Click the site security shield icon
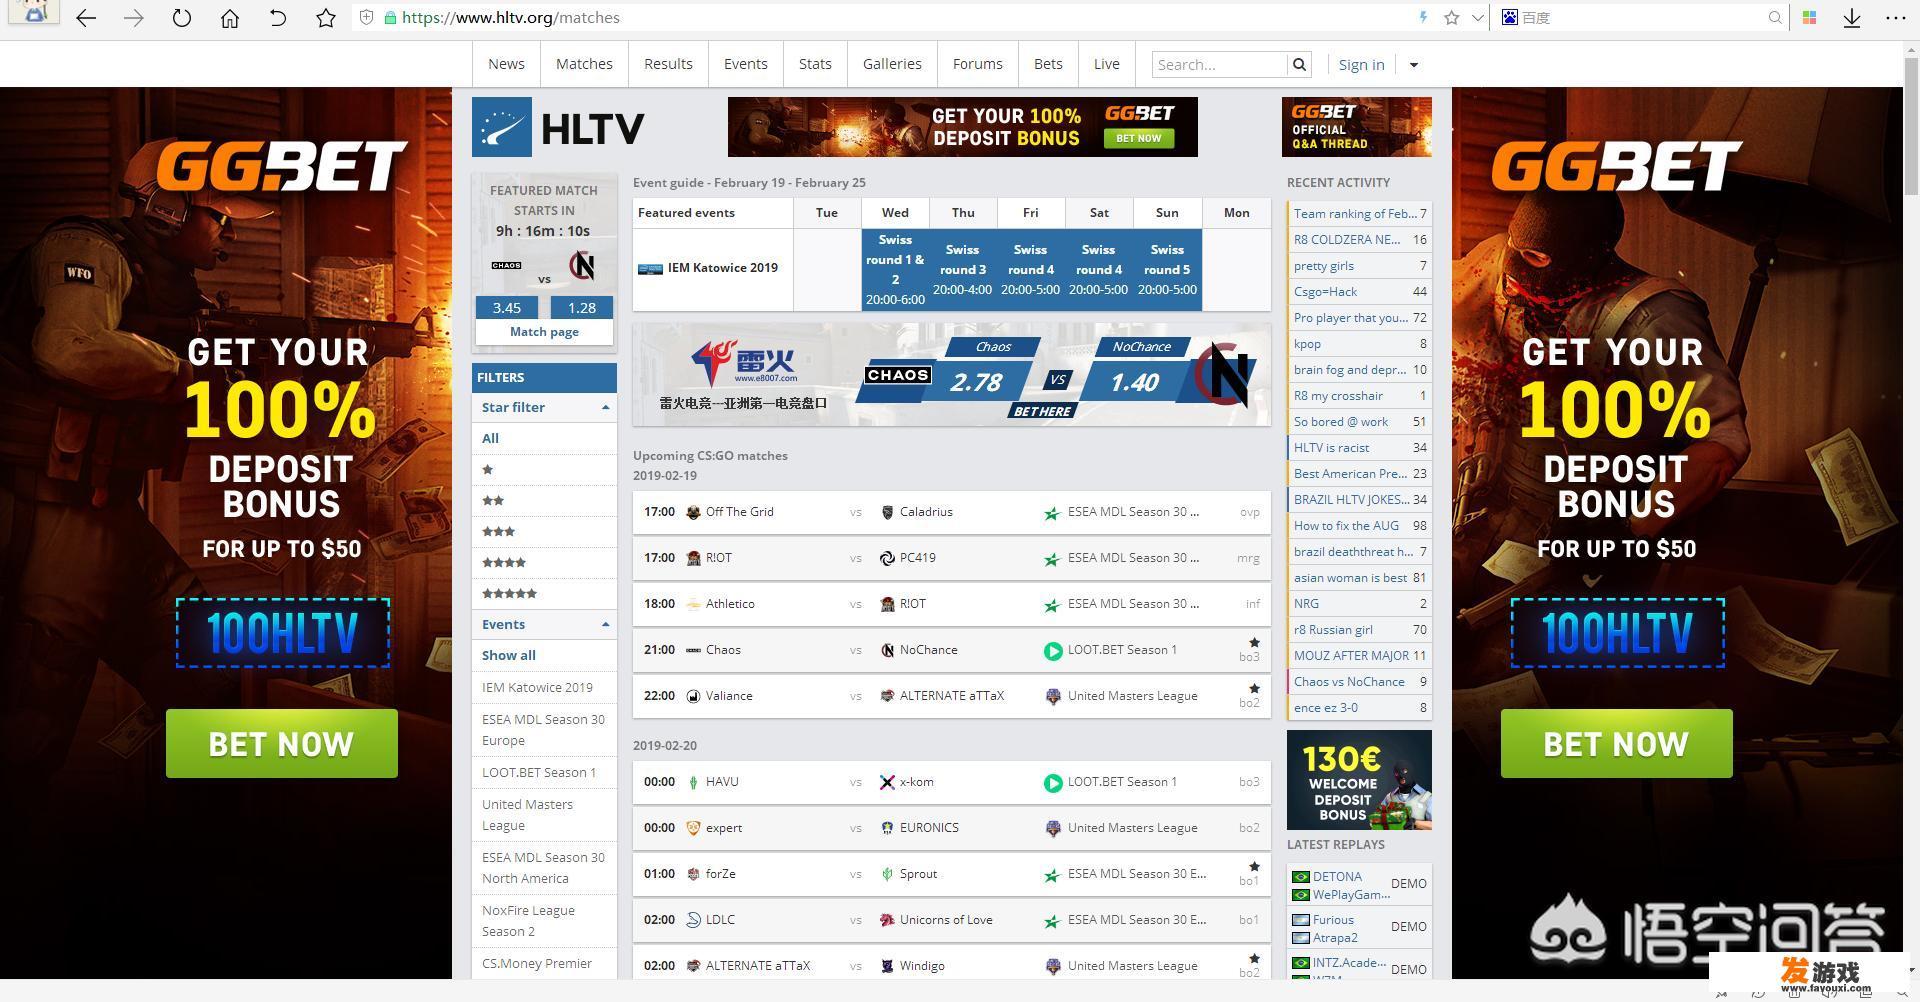The width and height of the screenshot is (1920, 1002). tap(366, 18)
